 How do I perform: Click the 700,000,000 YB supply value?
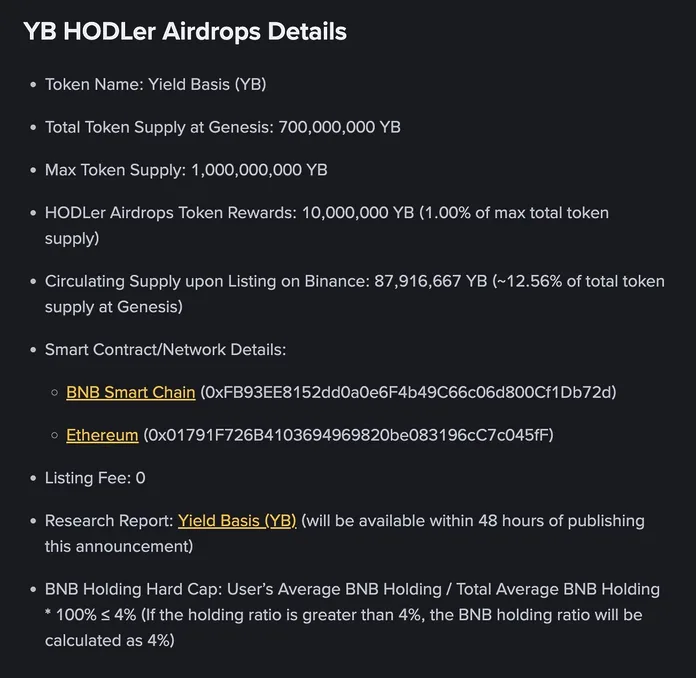[338, 127]
